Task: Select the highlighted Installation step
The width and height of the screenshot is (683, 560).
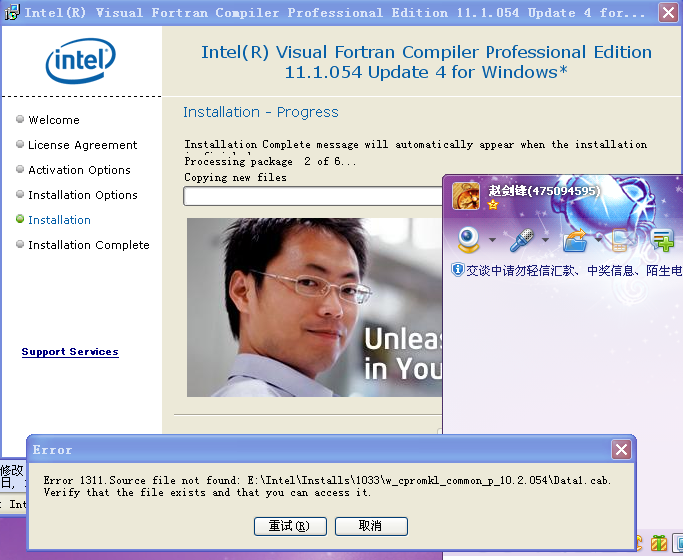Action: (59, 220)
